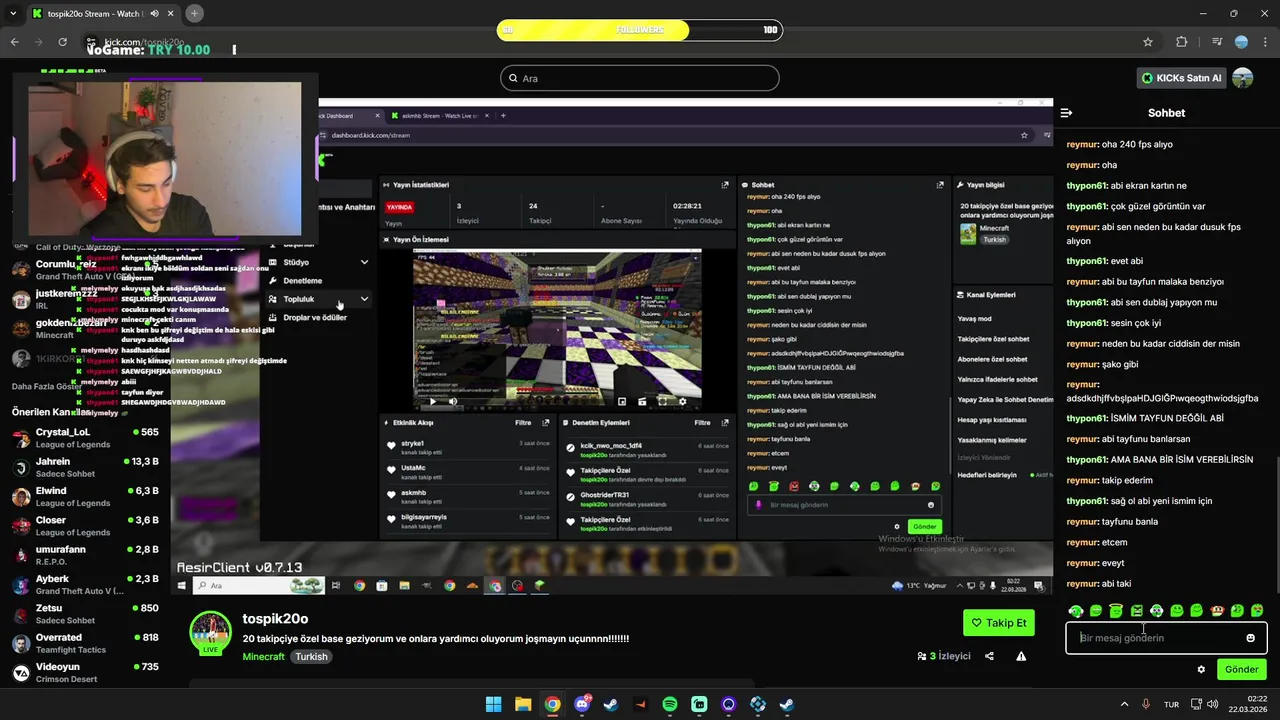Collapse the Sohbet chat panel
Screen dimensions: 1280x720
1066,113
